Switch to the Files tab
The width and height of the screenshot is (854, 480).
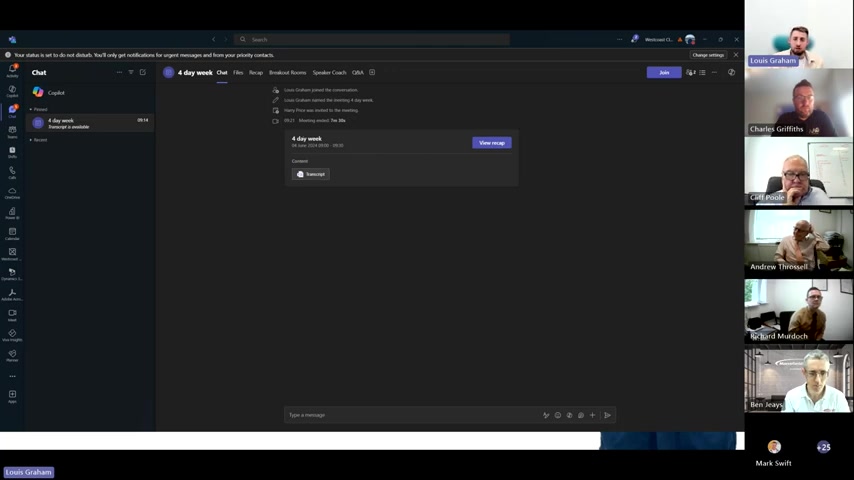238,72
